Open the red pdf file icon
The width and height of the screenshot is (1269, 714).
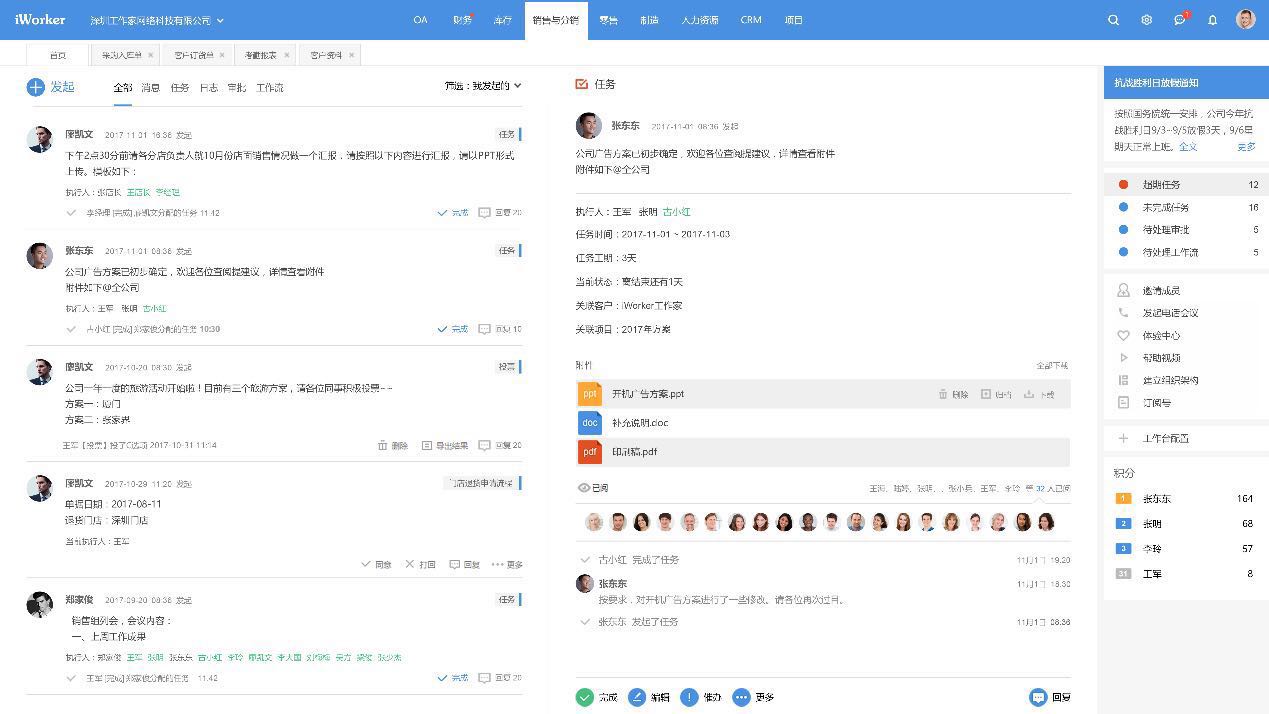(x=590, y=452)
